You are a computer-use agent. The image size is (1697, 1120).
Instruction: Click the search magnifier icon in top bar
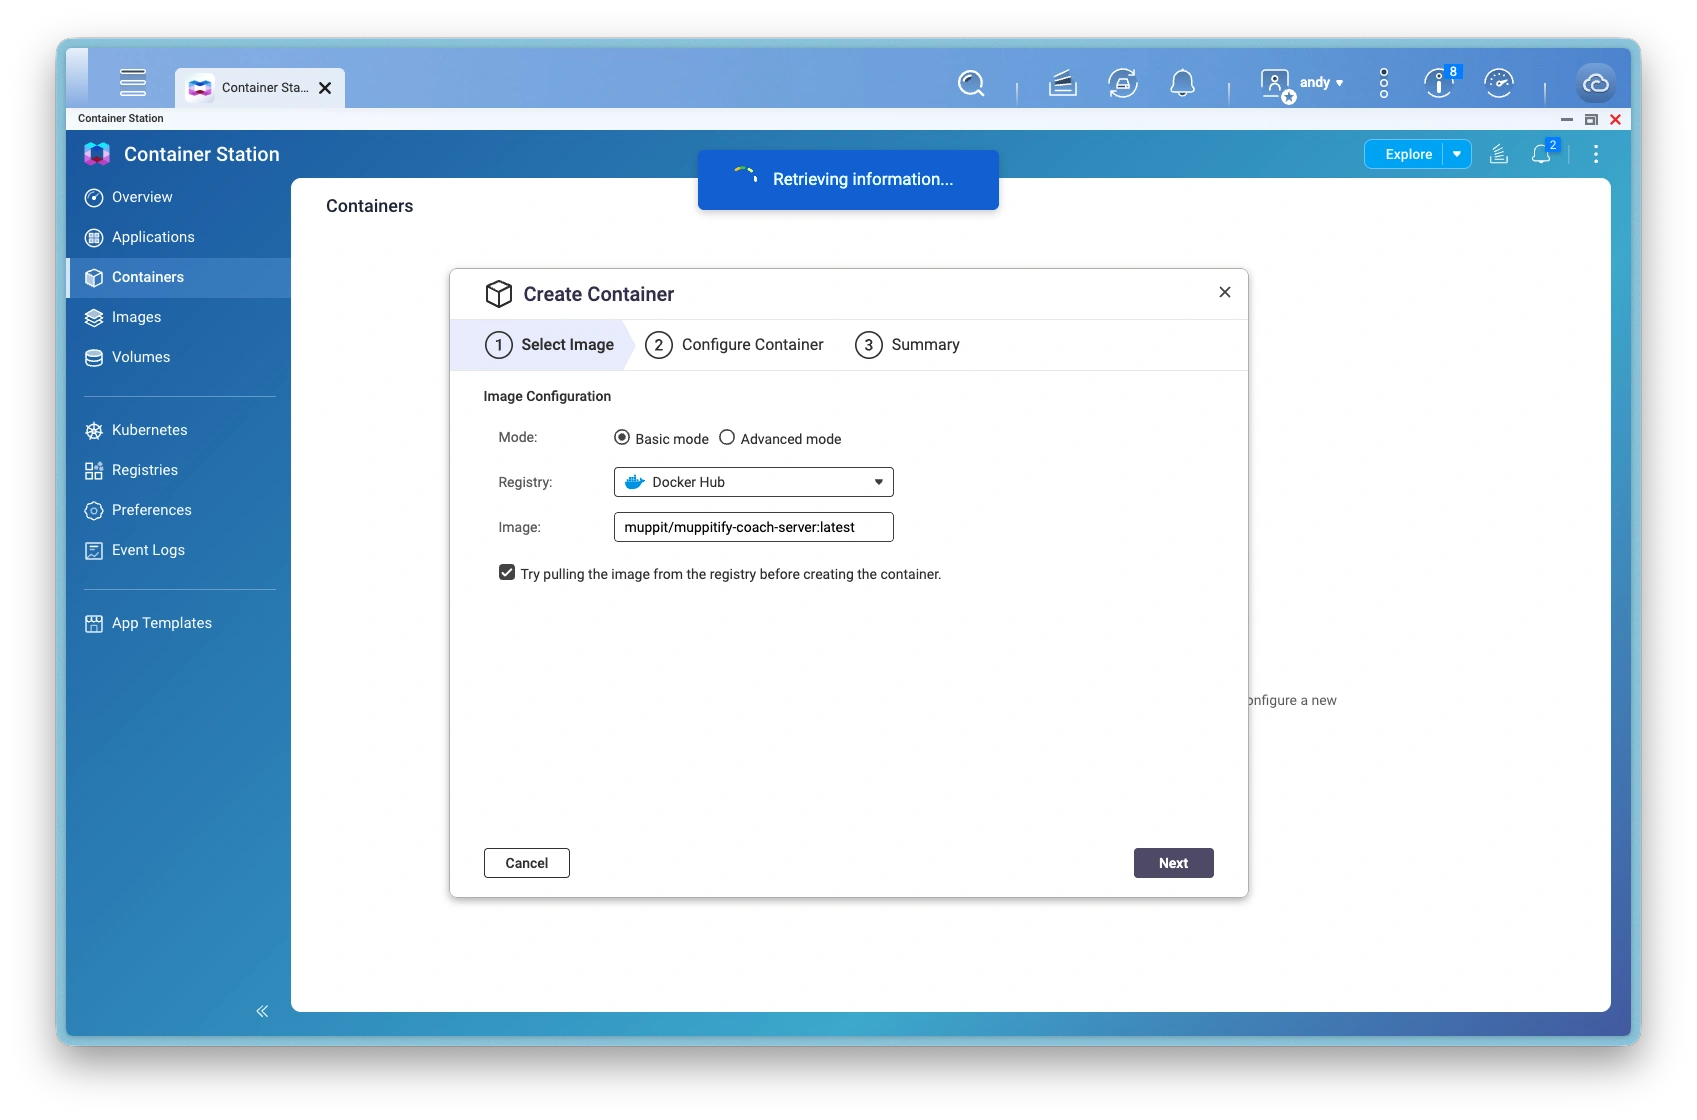971,83
